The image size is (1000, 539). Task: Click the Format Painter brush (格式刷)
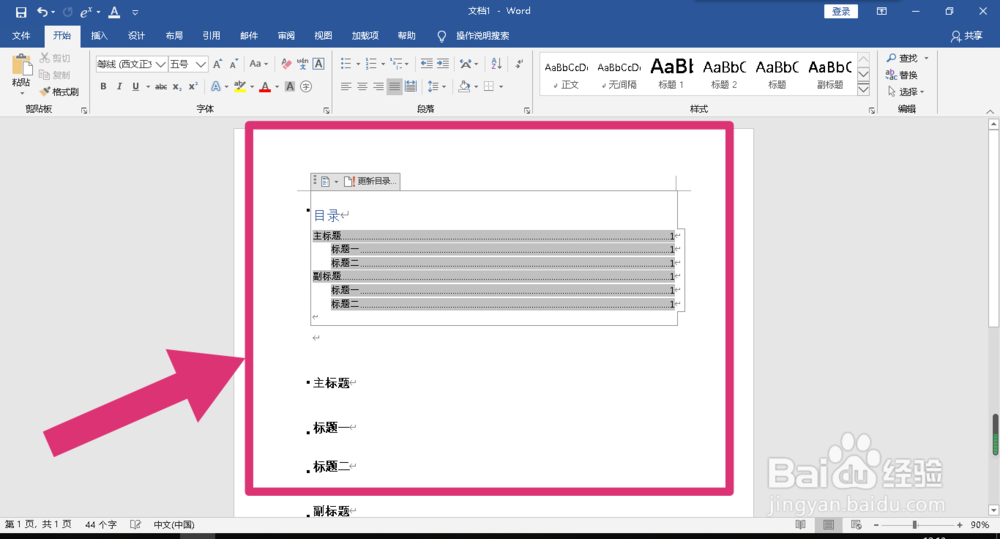(59, 92)
